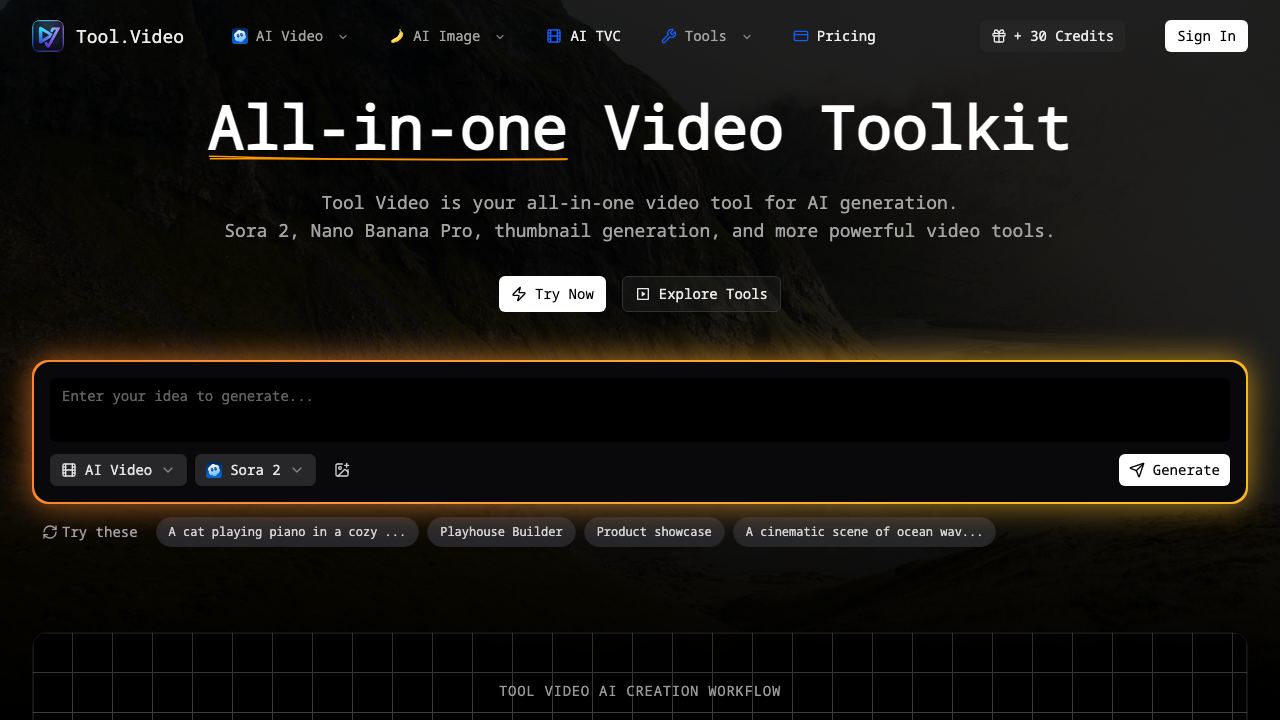Open the Tools menu in navbar
This screenshot has height=720, width=1280.
(x=706, y=36)
